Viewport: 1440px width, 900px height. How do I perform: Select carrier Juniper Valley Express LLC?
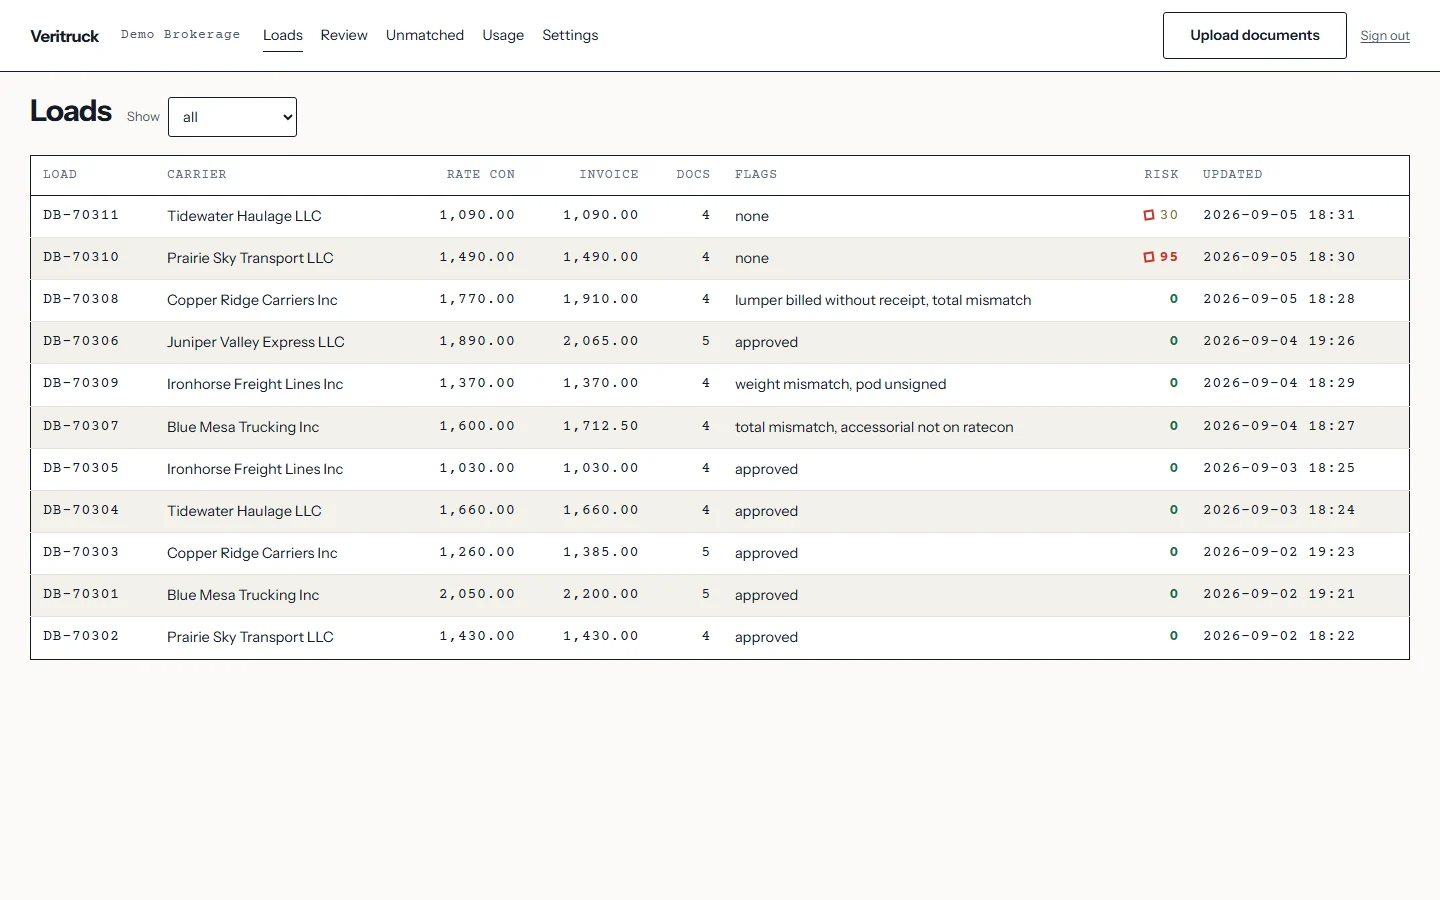pos(256,342)
